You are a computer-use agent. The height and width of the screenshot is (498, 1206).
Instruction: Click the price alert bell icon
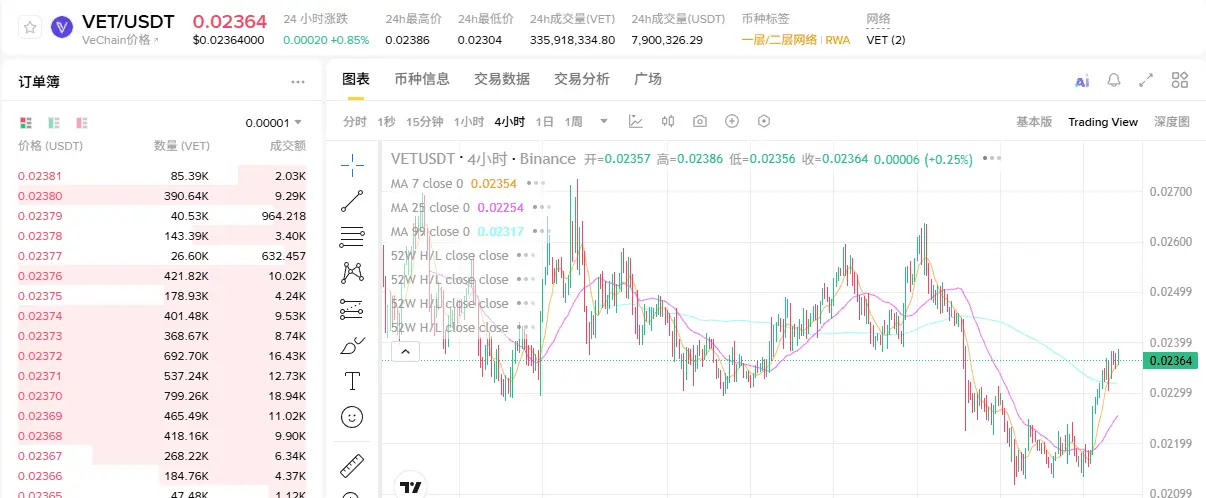point(1114,80)
